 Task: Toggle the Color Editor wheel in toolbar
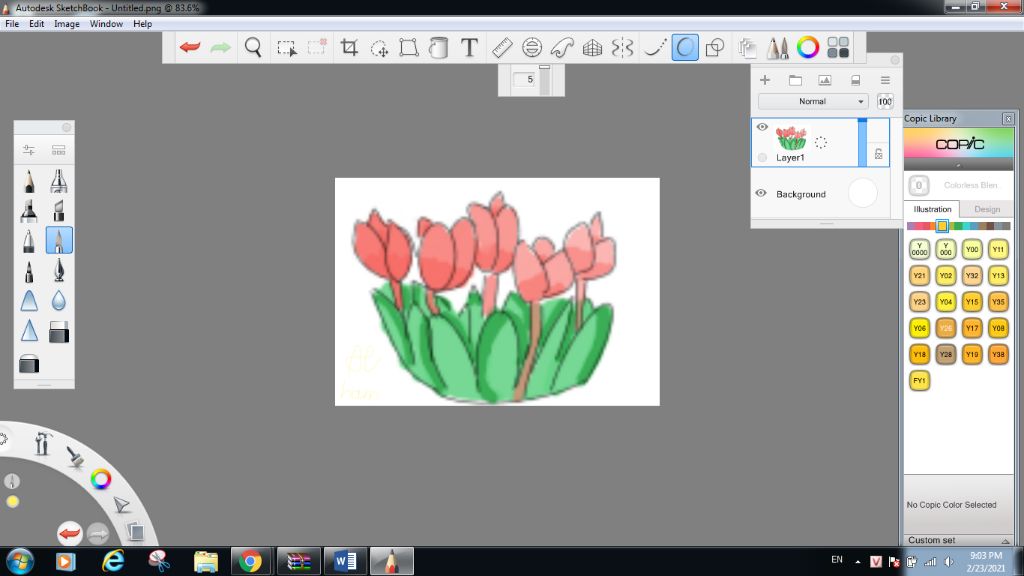808,47
